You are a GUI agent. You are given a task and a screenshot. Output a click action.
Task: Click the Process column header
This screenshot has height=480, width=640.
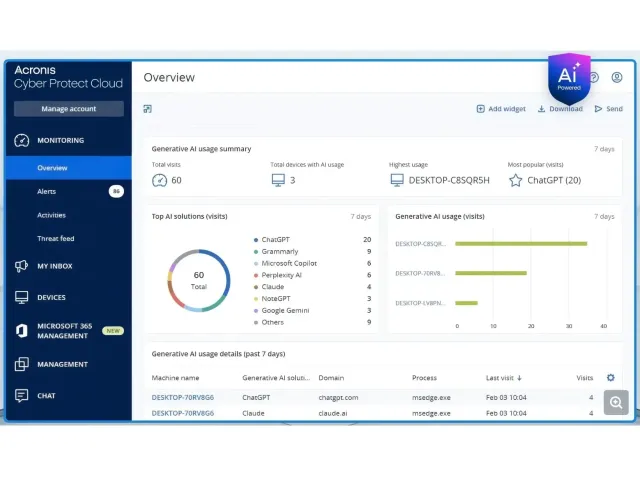(x=424, y=378)
